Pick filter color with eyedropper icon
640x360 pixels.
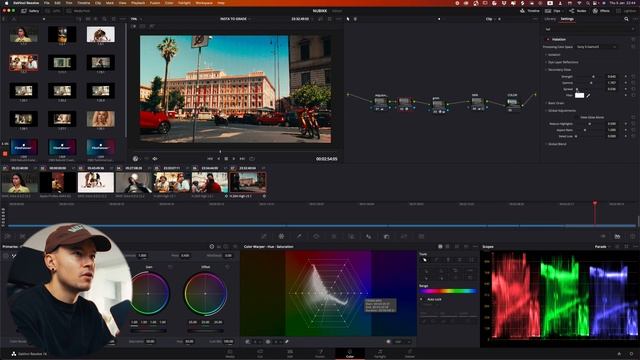click(589, 96)
